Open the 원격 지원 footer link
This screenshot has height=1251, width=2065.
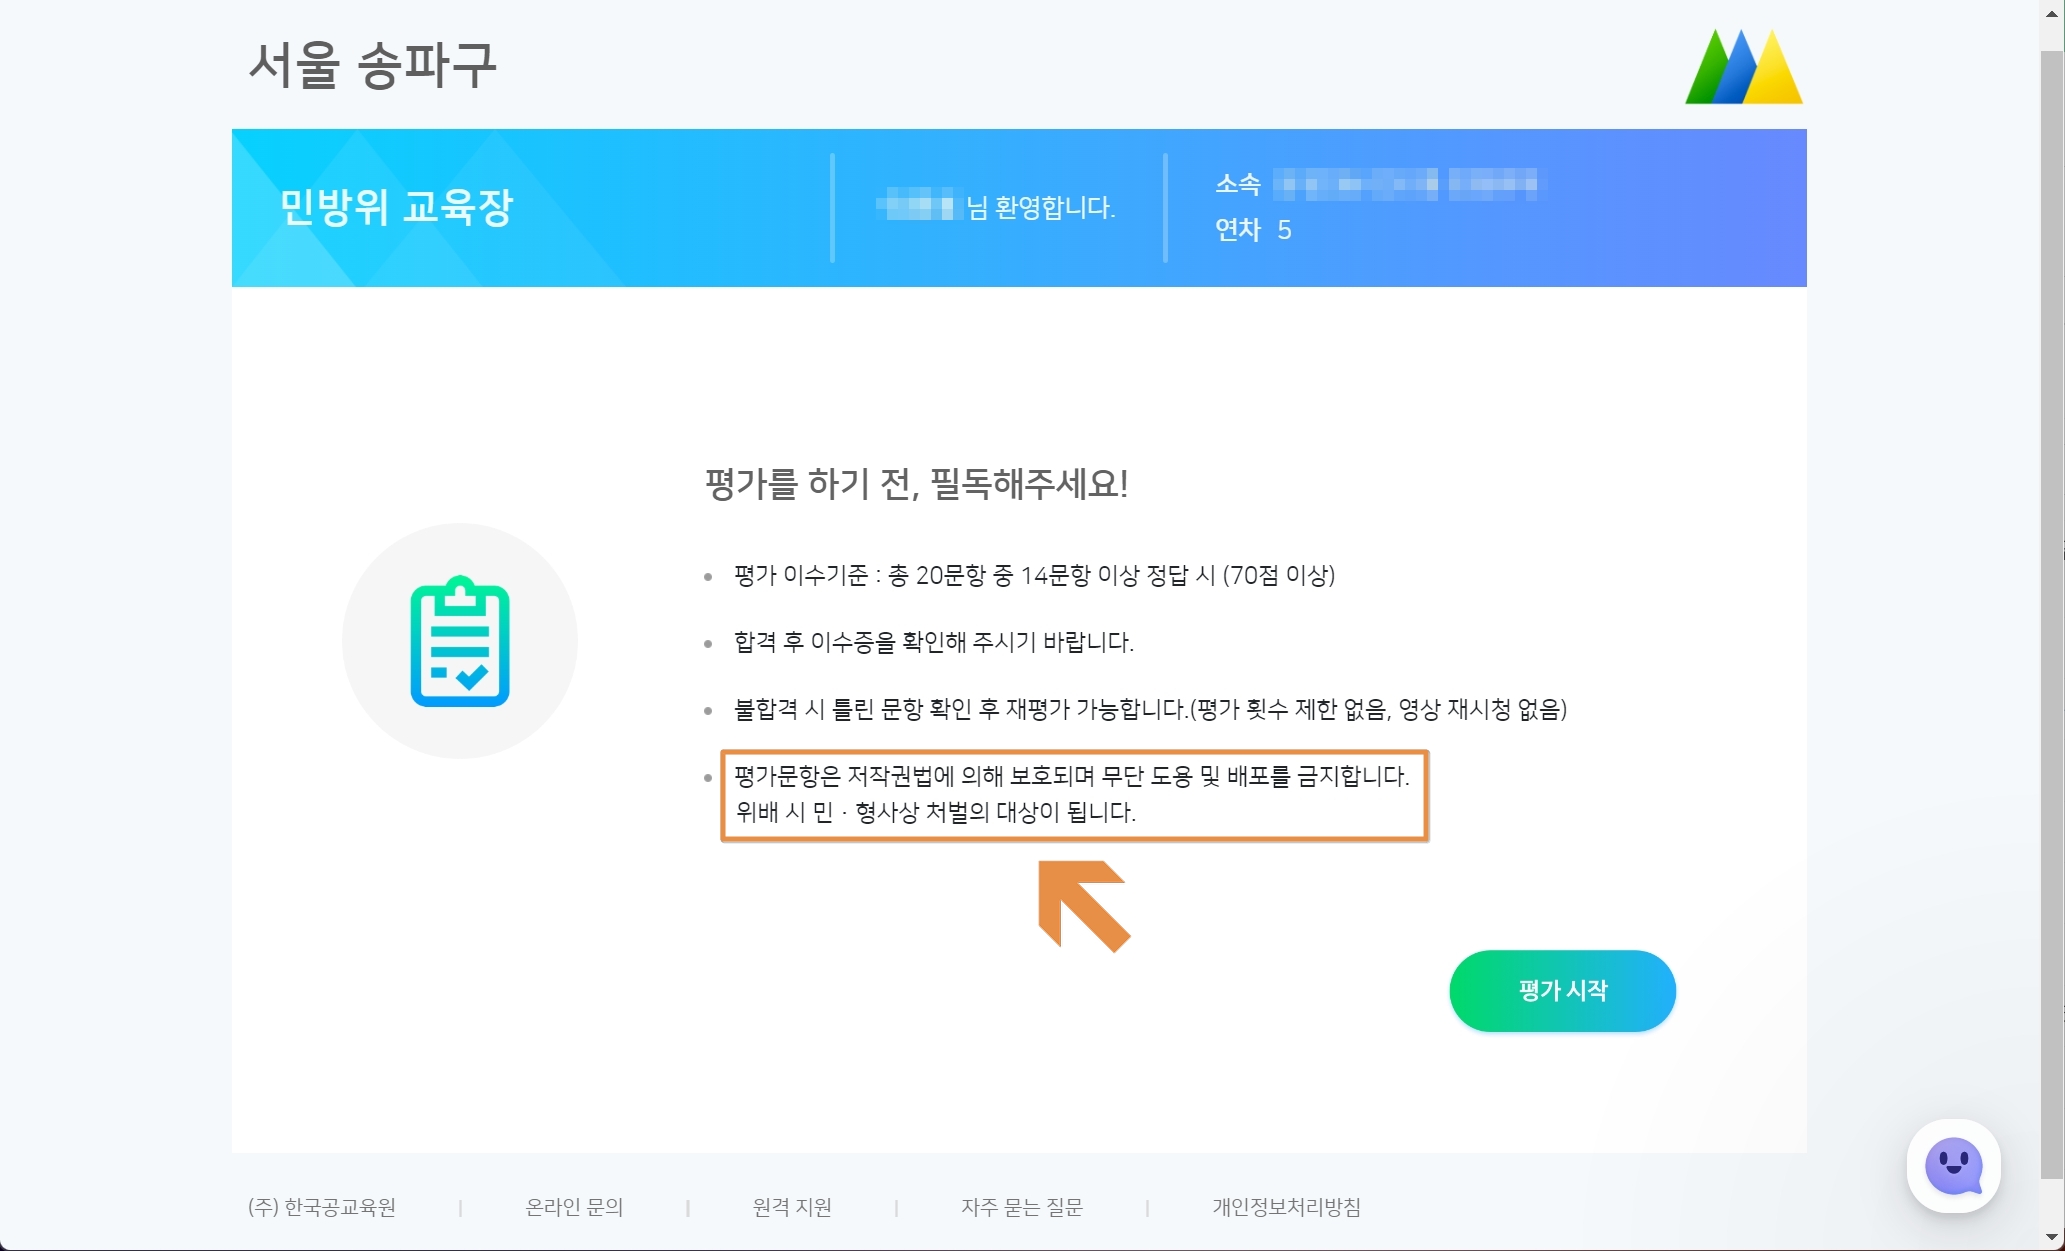pyautogui.click(x=792, y=1207)
